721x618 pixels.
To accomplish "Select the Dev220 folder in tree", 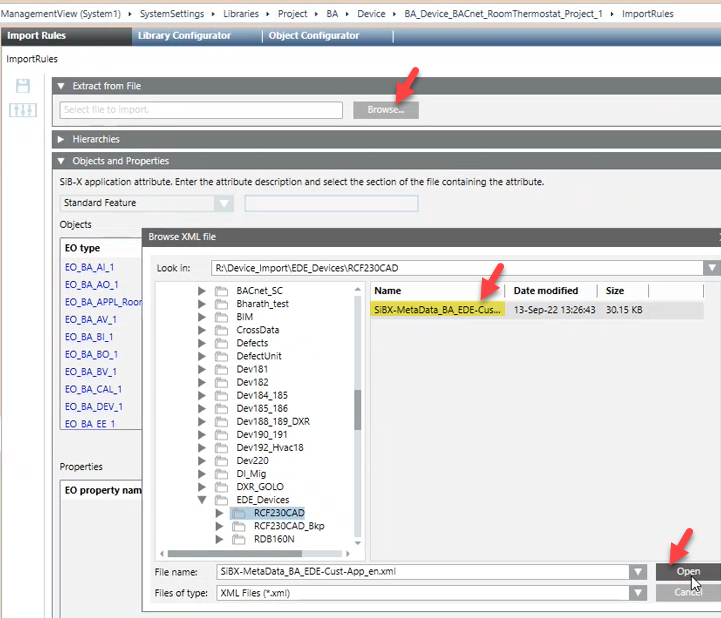I will pyautogui.click(x=250, y=460).
